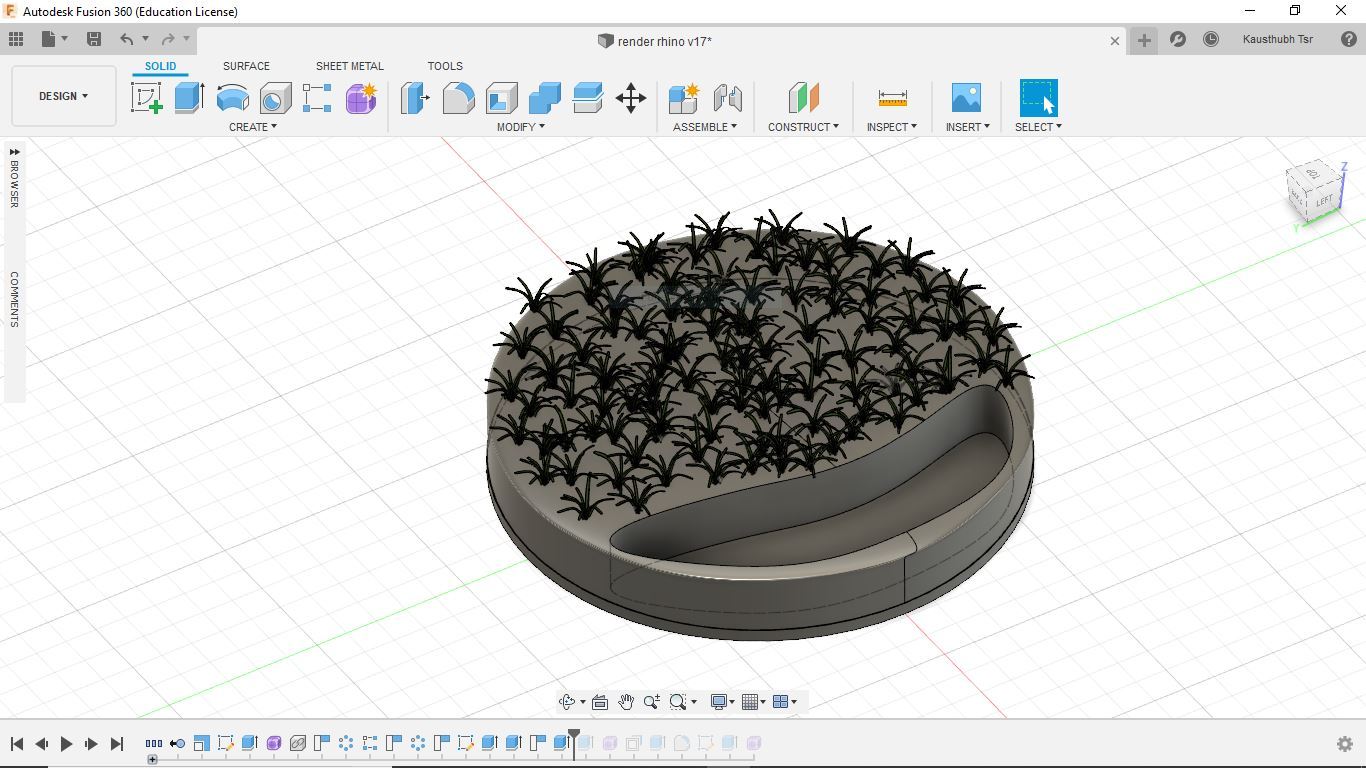The width and height of the screenshot is (1366, 768).
Task: Open the Viewports layout dropdown
Action: point(785,702)
